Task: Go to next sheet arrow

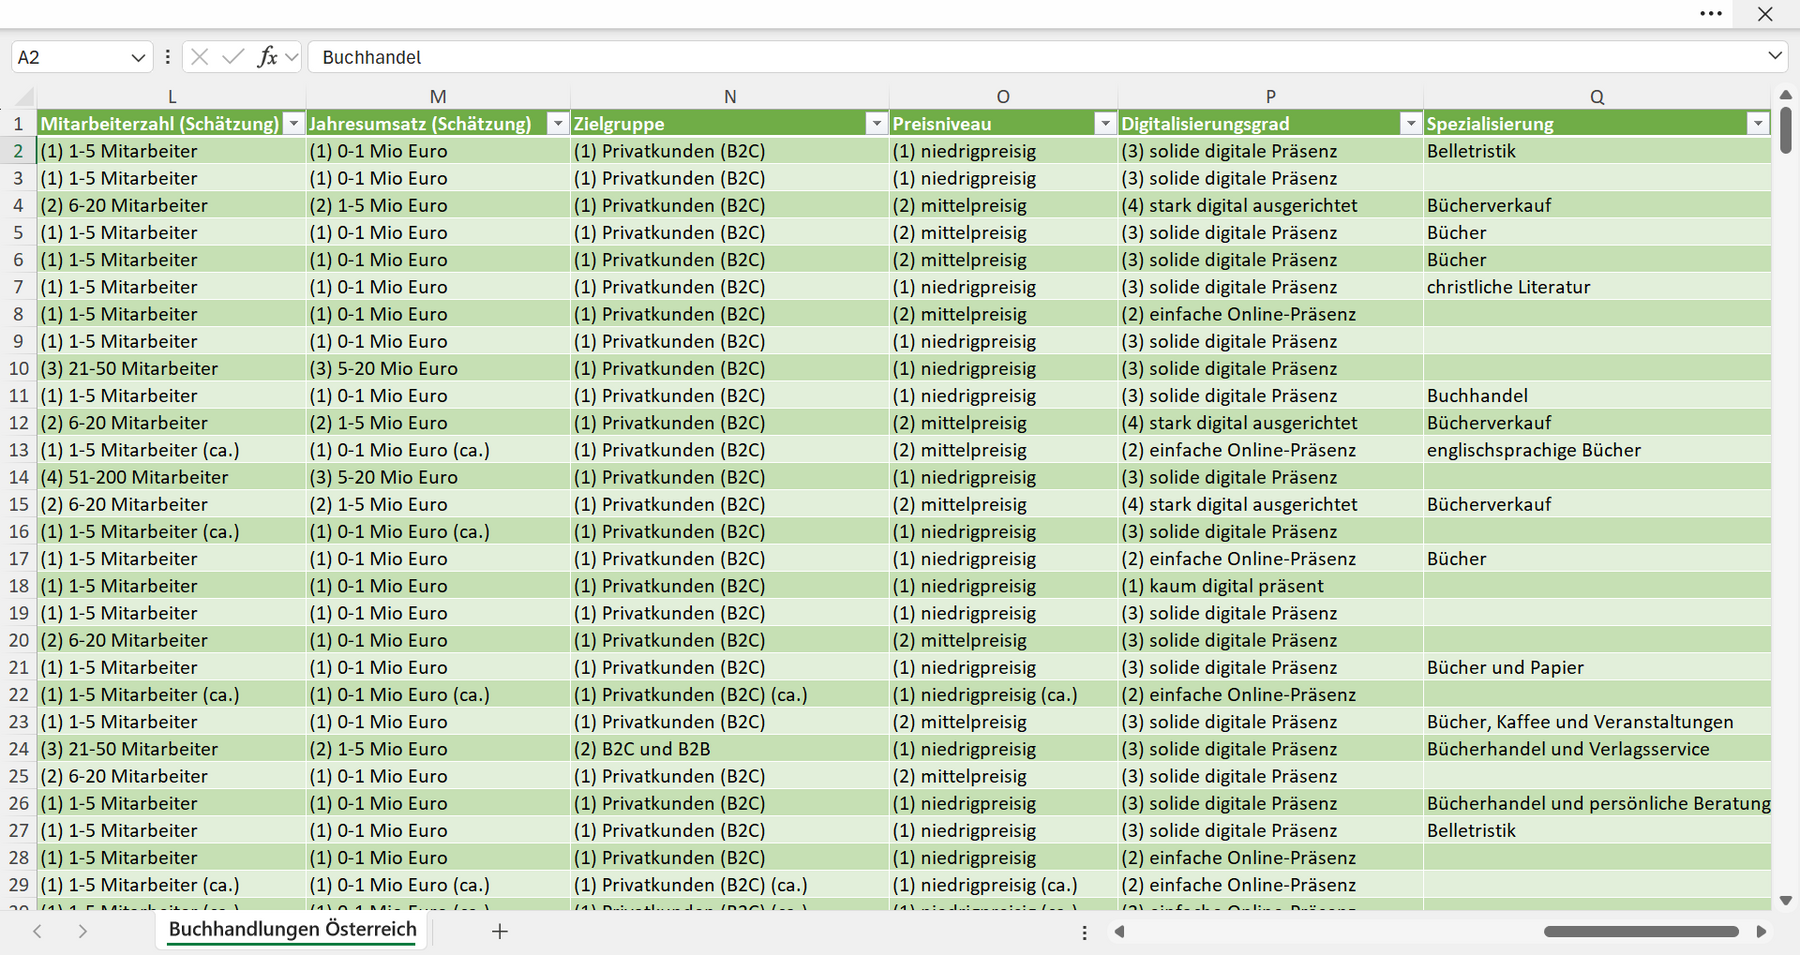Action: [83, 931]
